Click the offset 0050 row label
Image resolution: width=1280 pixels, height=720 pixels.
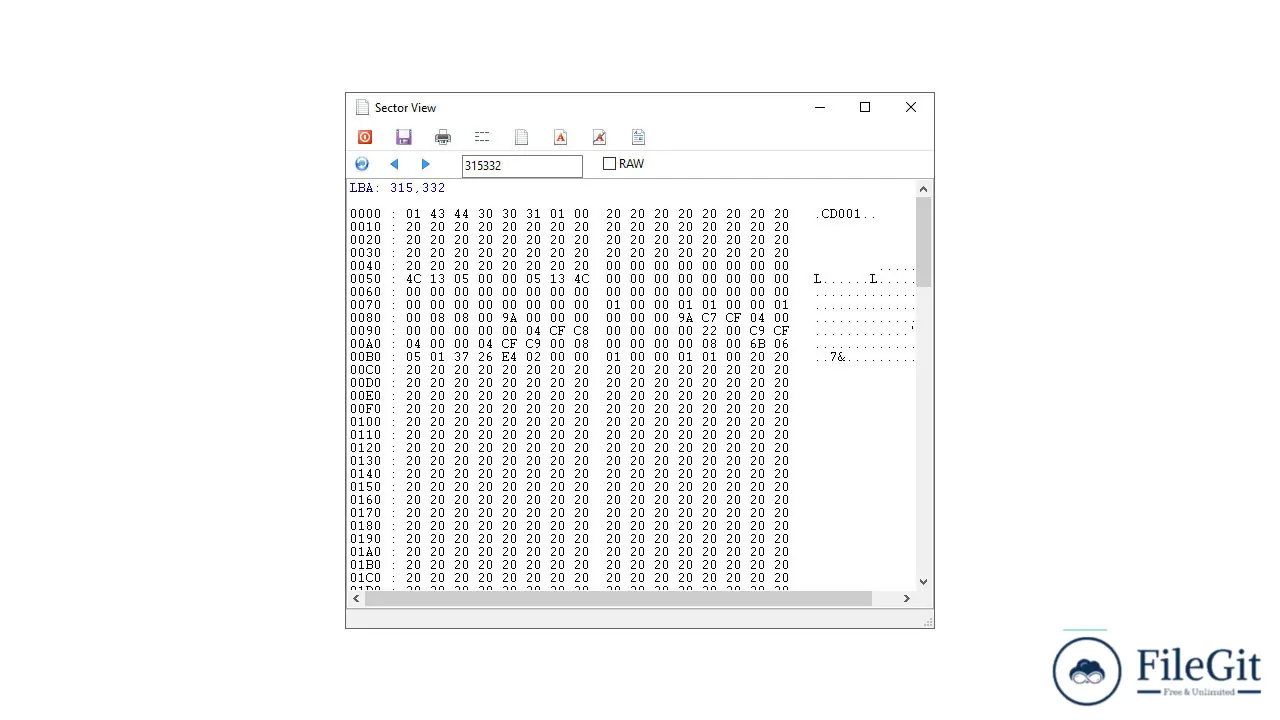pos(365,279)
